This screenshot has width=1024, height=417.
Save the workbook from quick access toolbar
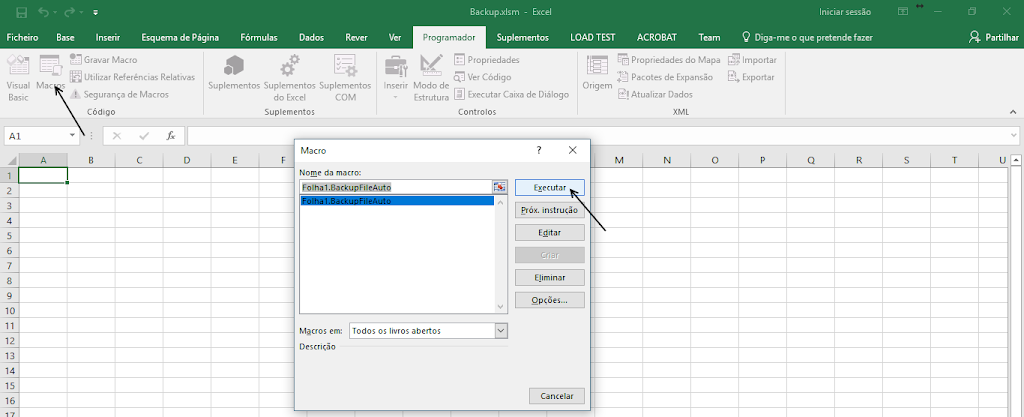pos(22,12)
